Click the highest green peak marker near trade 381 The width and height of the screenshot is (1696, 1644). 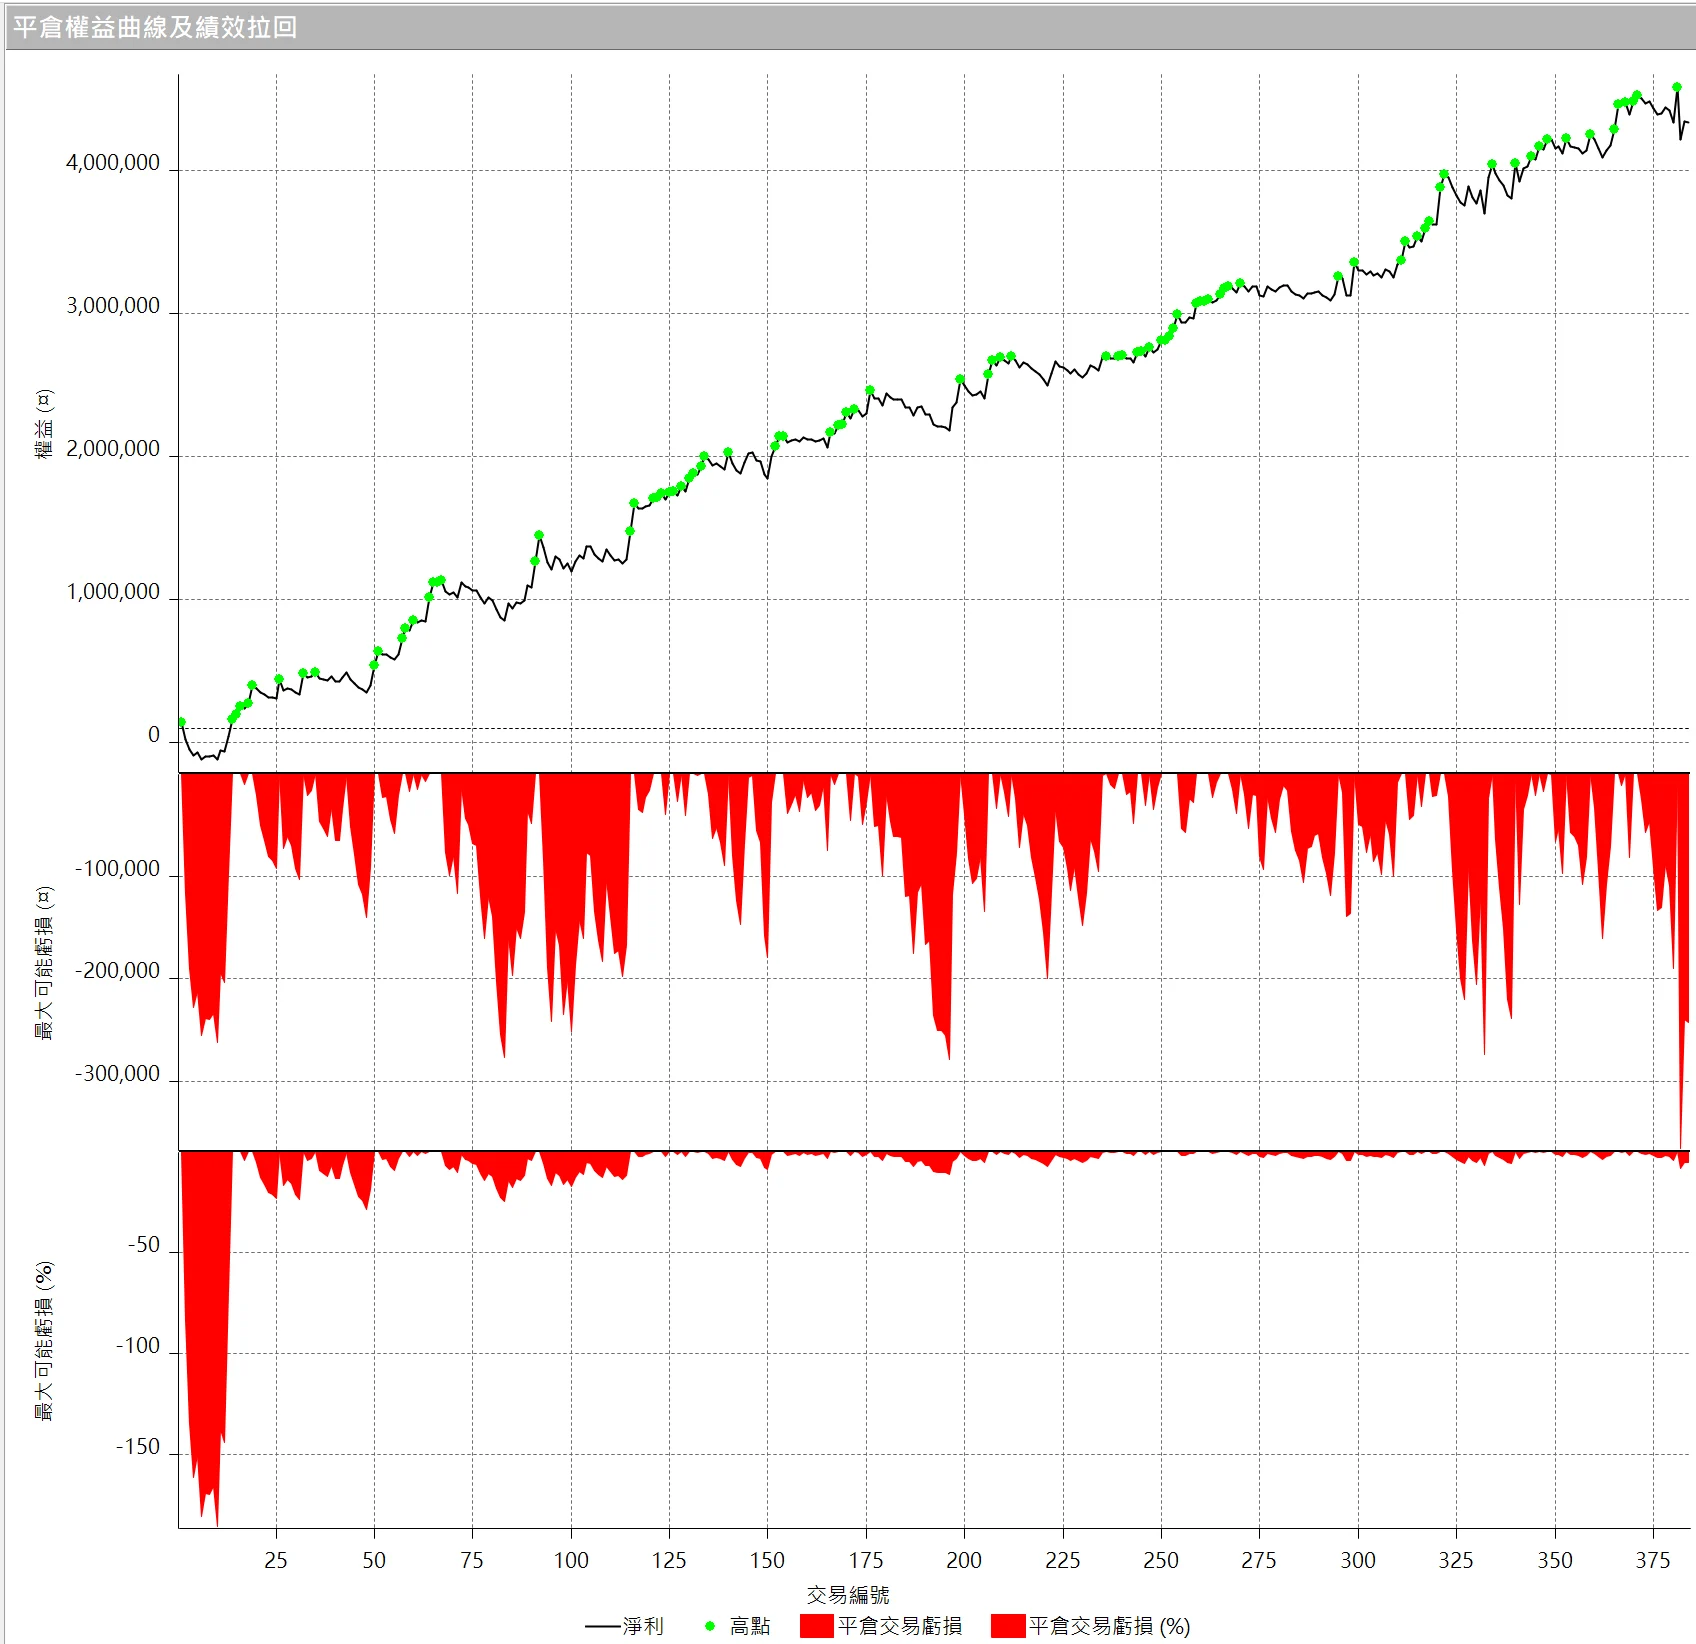click(1677, 87)
